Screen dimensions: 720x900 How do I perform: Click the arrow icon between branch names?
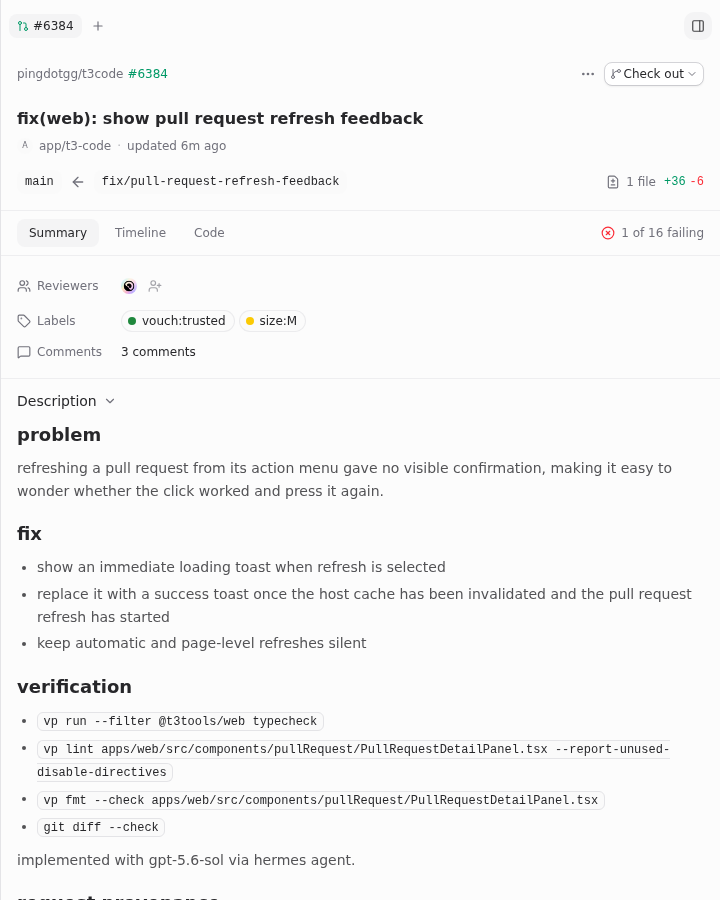(78, 182)
